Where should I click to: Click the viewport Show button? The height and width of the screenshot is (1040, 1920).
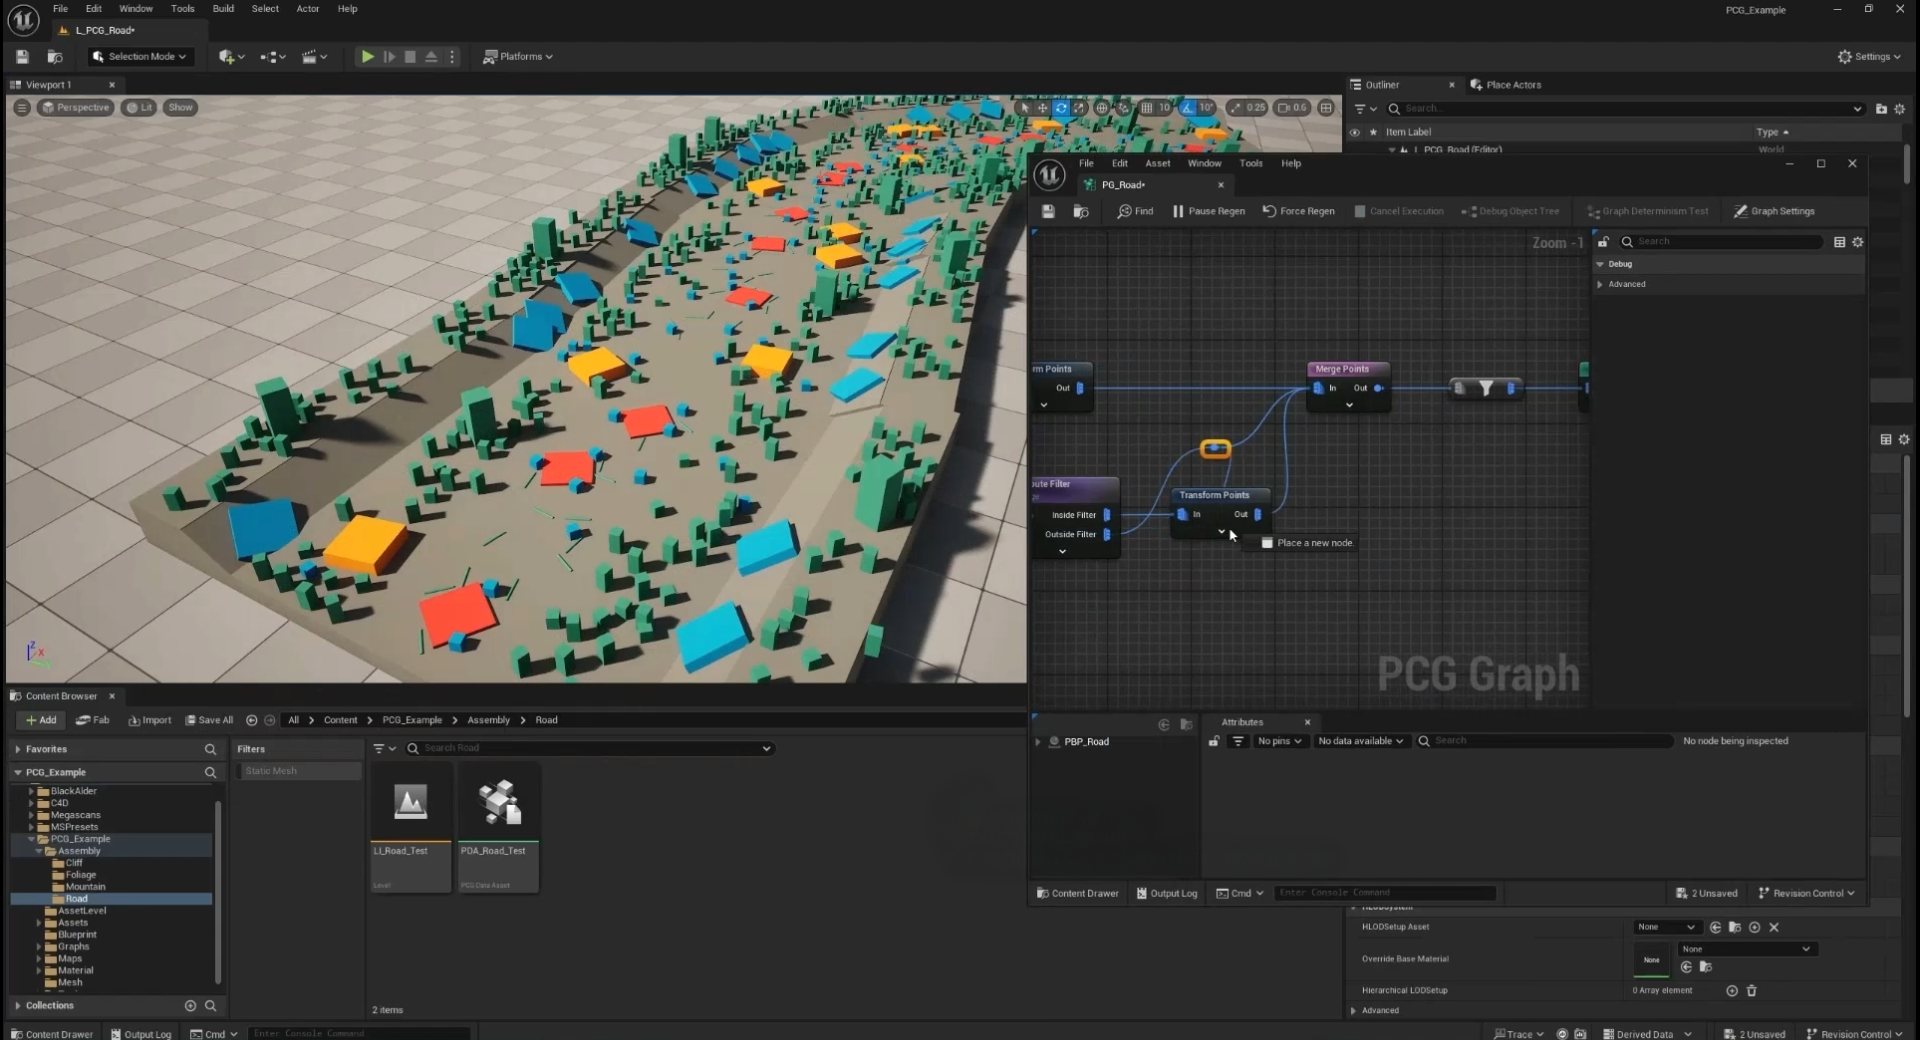click(180, 107)
